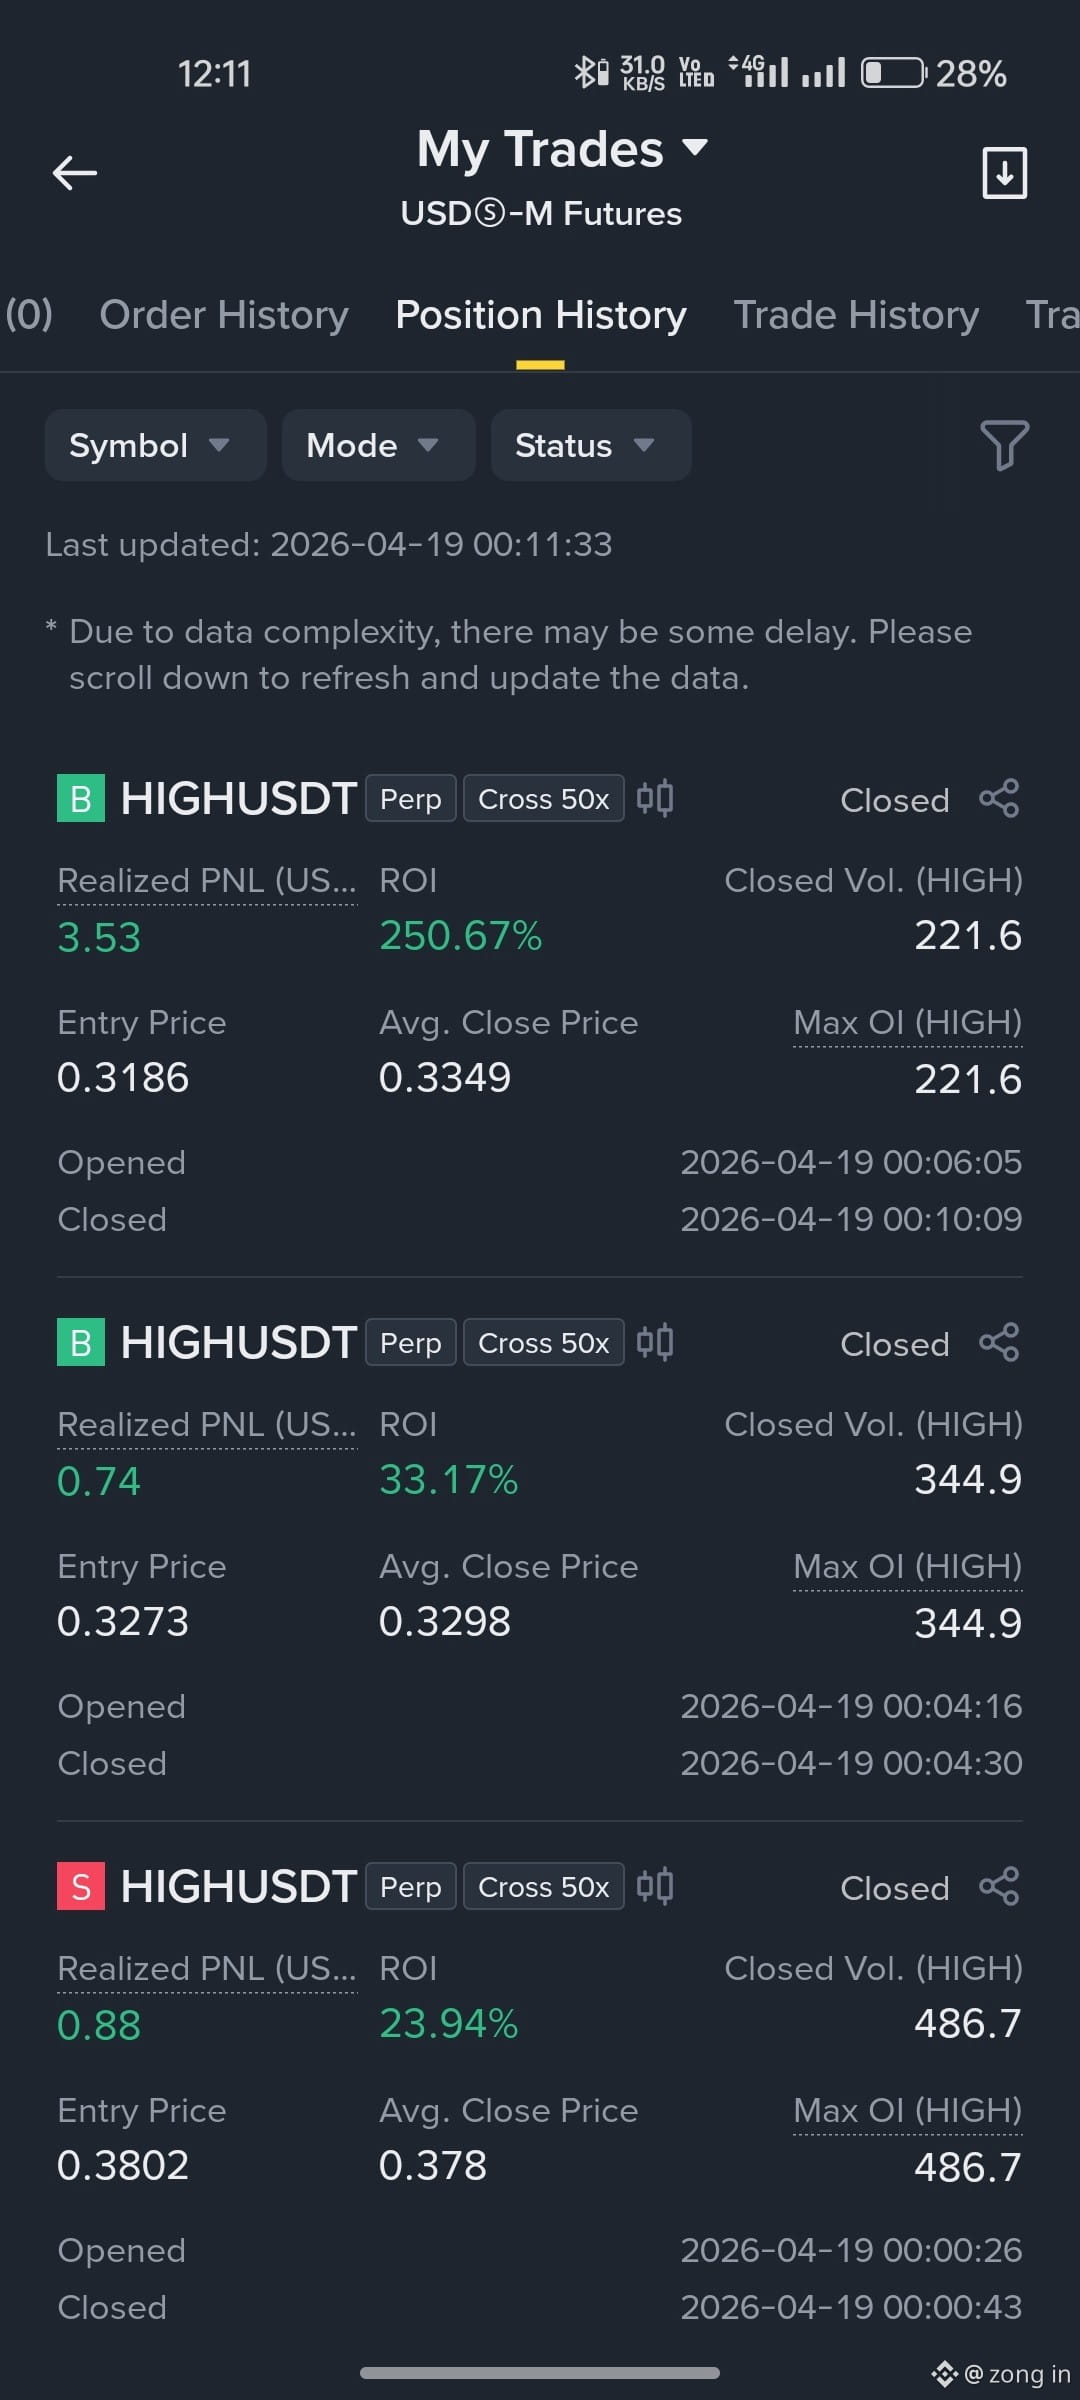This screenshot has height=2400, width=1080.
Task: Tap Max OI (HIGH) label in first position
Action: point(907,1023)
